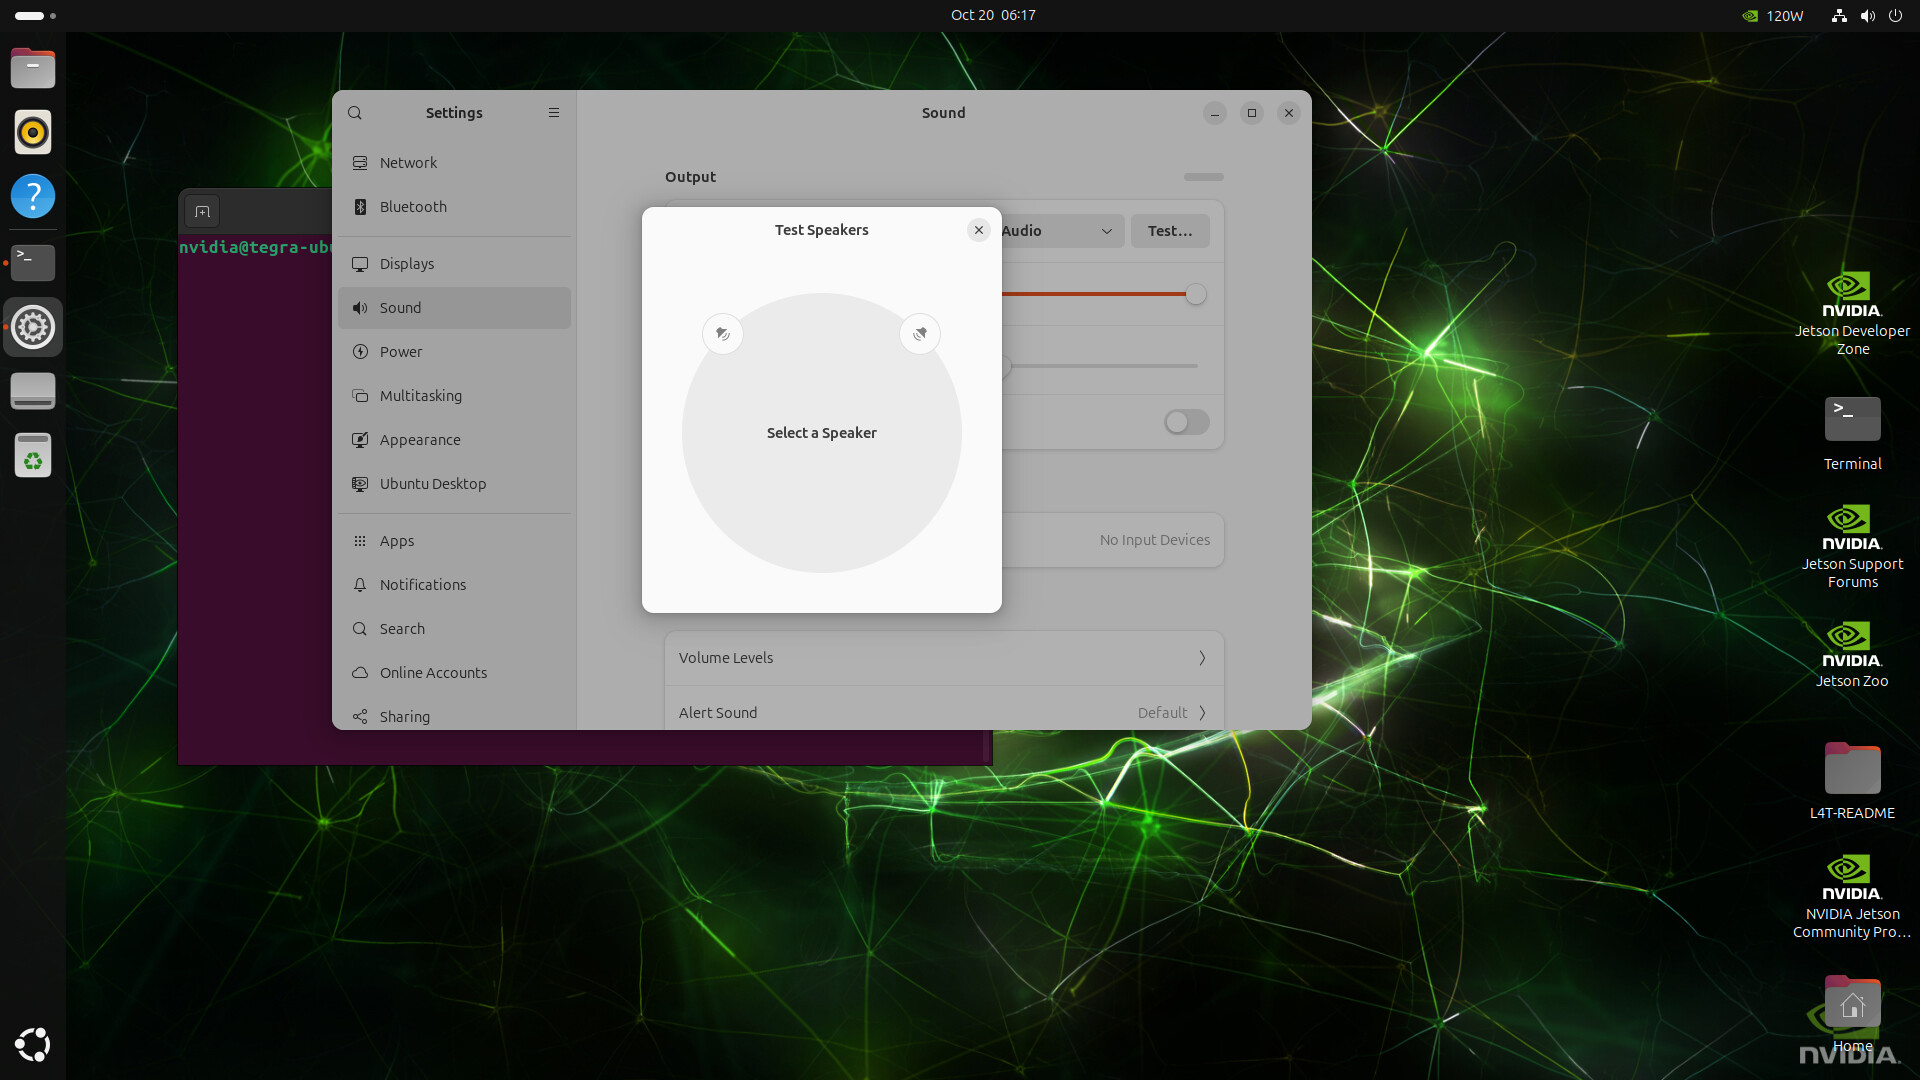Viewport: 1920px width, 1080px height.
Task: Open the Trash in dock
Action: click(33, 456)
